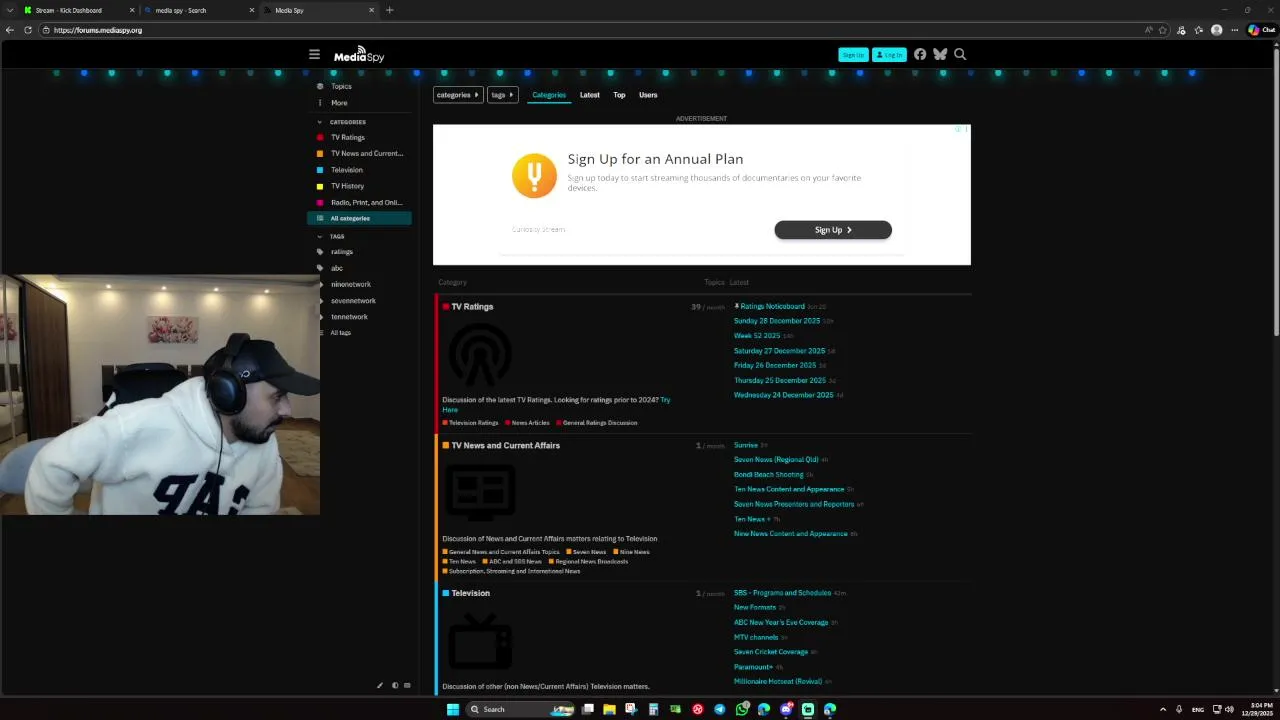Viewport: 1280px width, 720px height.
Task: Open Copilot Chat button
Action: tap(1261, 30)
